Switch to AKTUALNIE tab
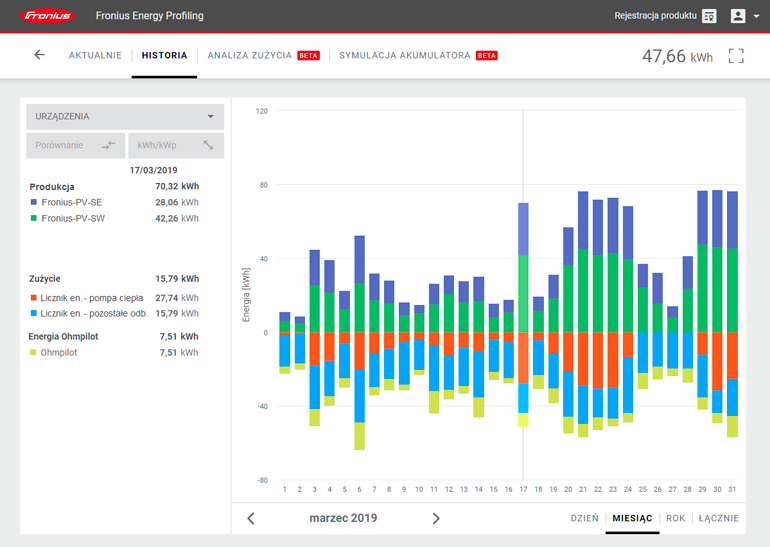 [95, 55]
